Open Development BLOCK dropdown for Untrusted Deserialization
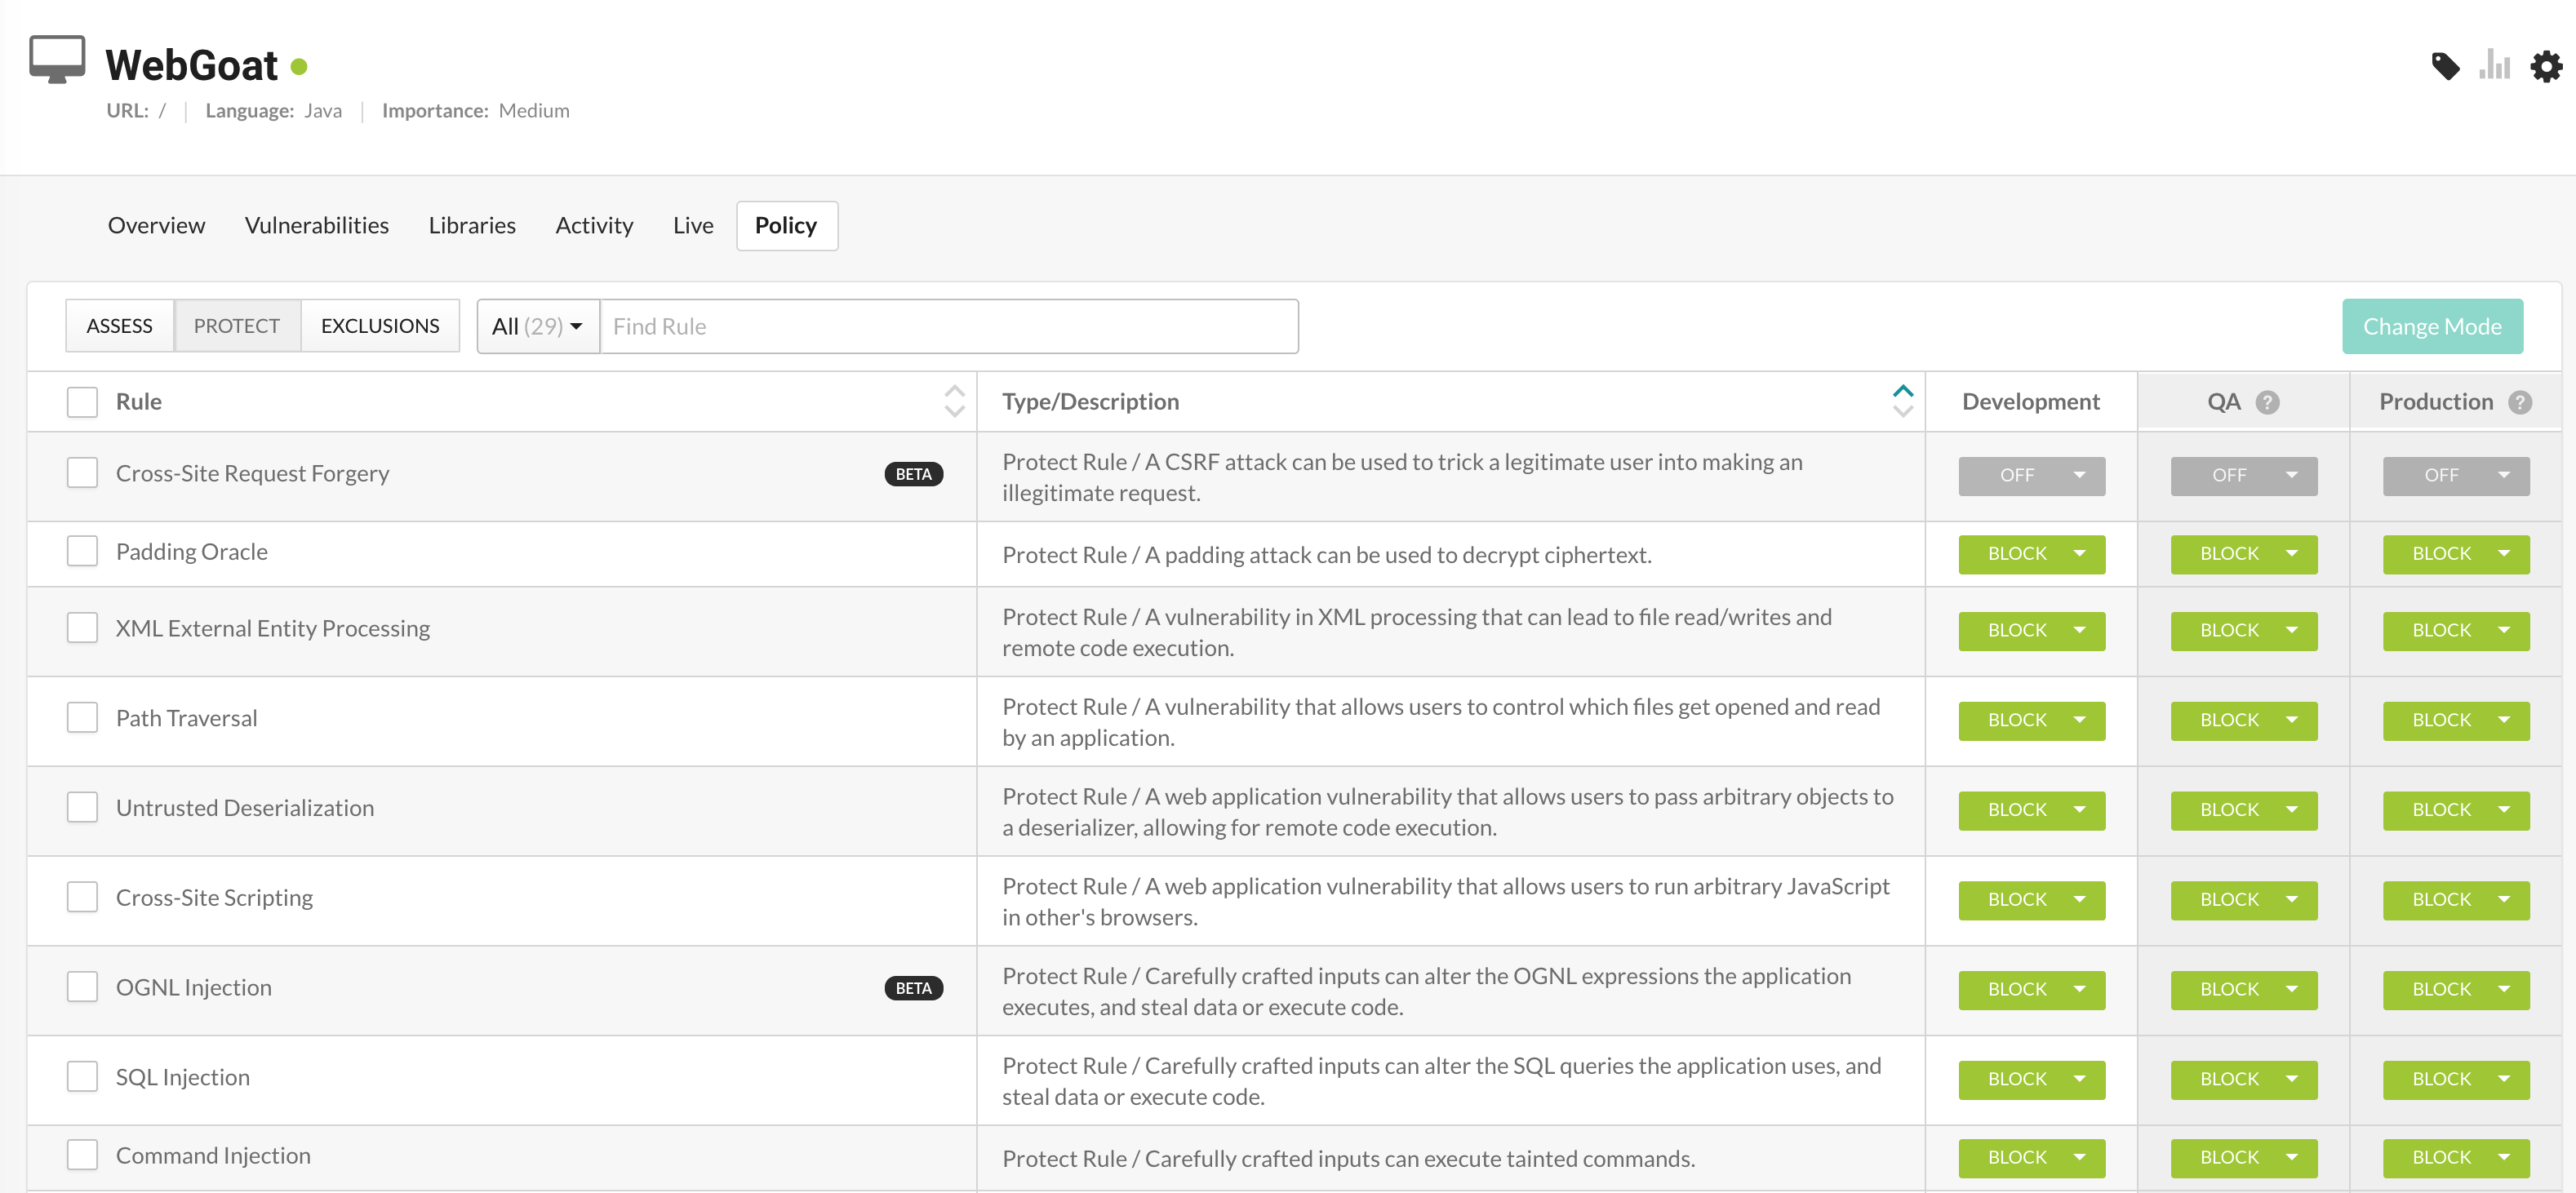The height and width of the screenshot is (1193, 2576). pos(2031,811)
